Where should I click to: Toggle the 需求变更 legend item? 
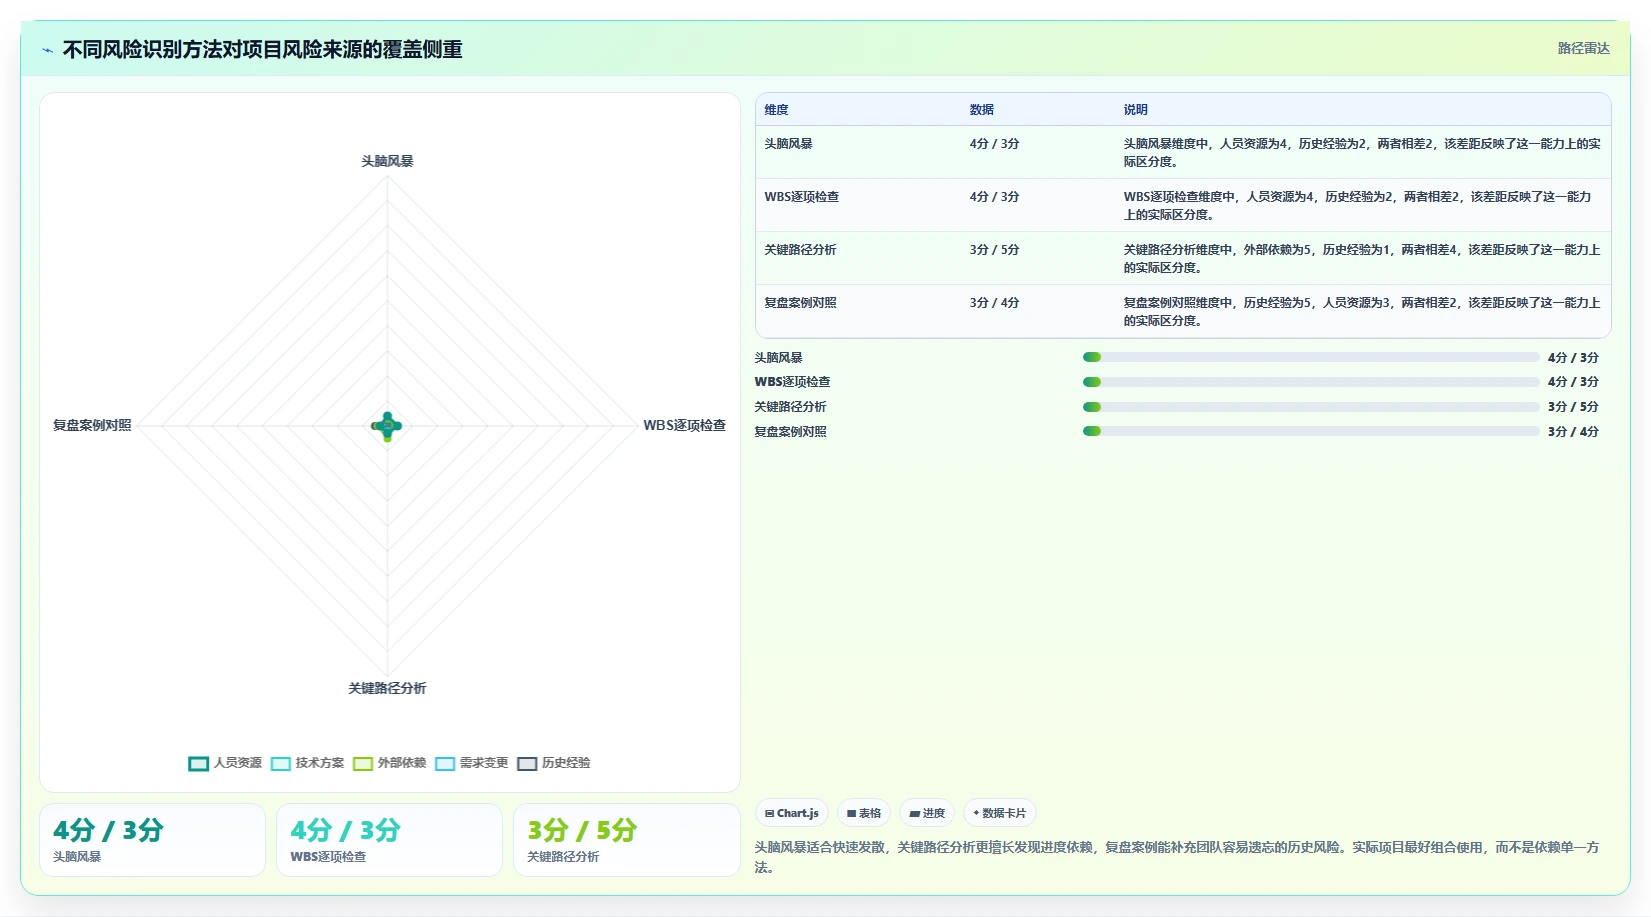[x=471, y=763]
